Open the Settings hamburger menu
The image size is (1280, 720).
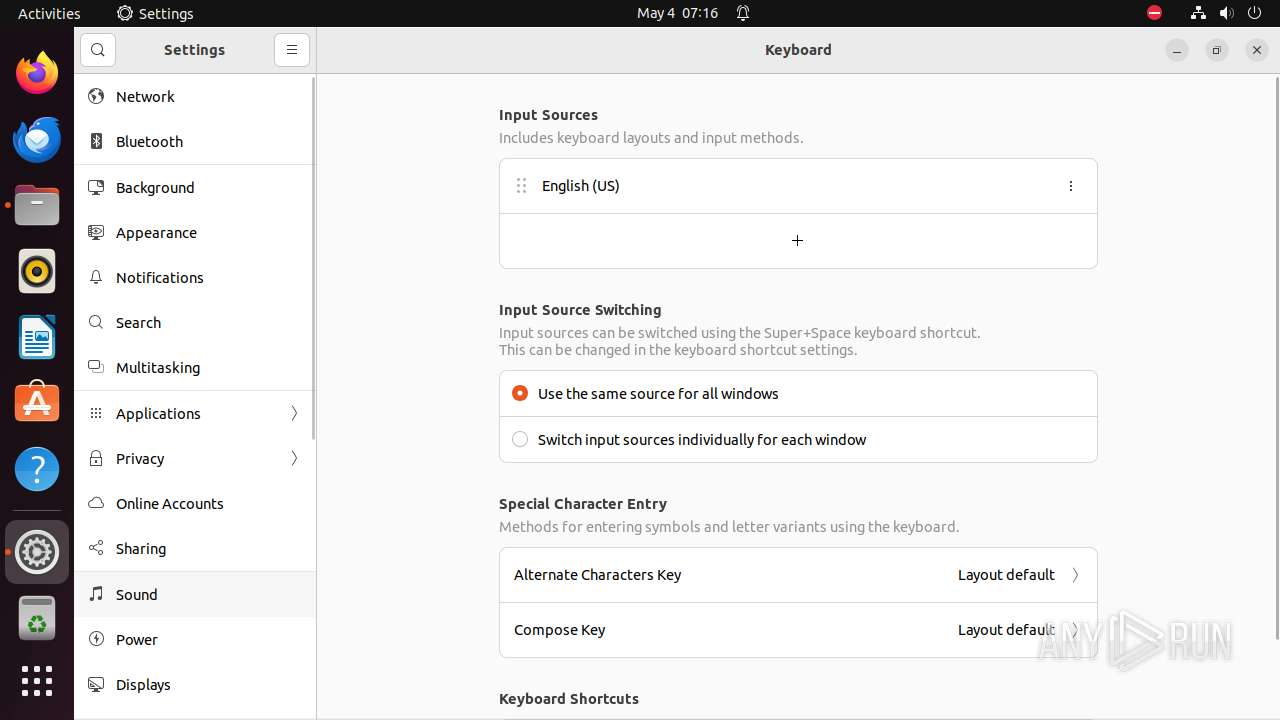tap(292, 50)
